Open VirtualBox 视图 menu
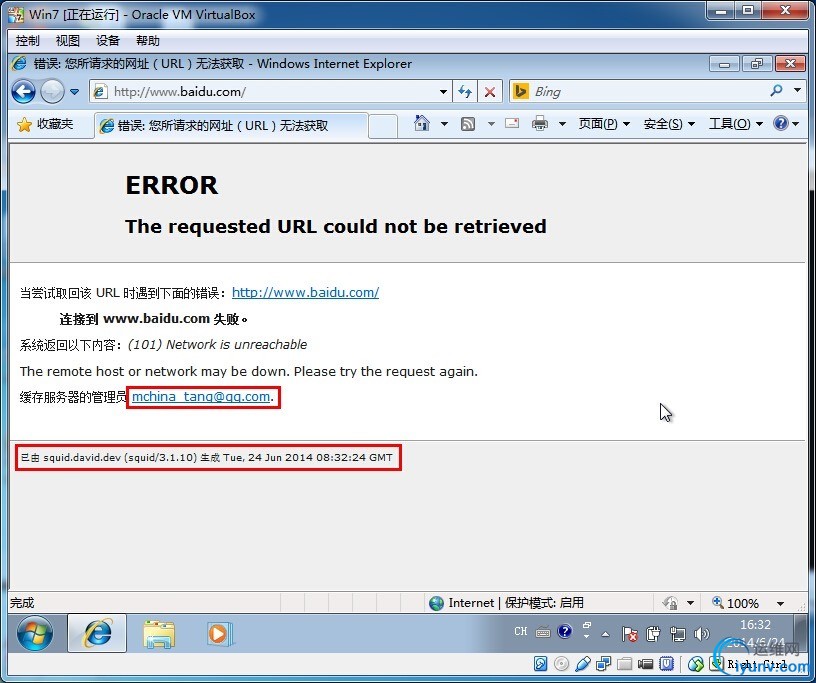The image size is (816, 683). point(68,41)
